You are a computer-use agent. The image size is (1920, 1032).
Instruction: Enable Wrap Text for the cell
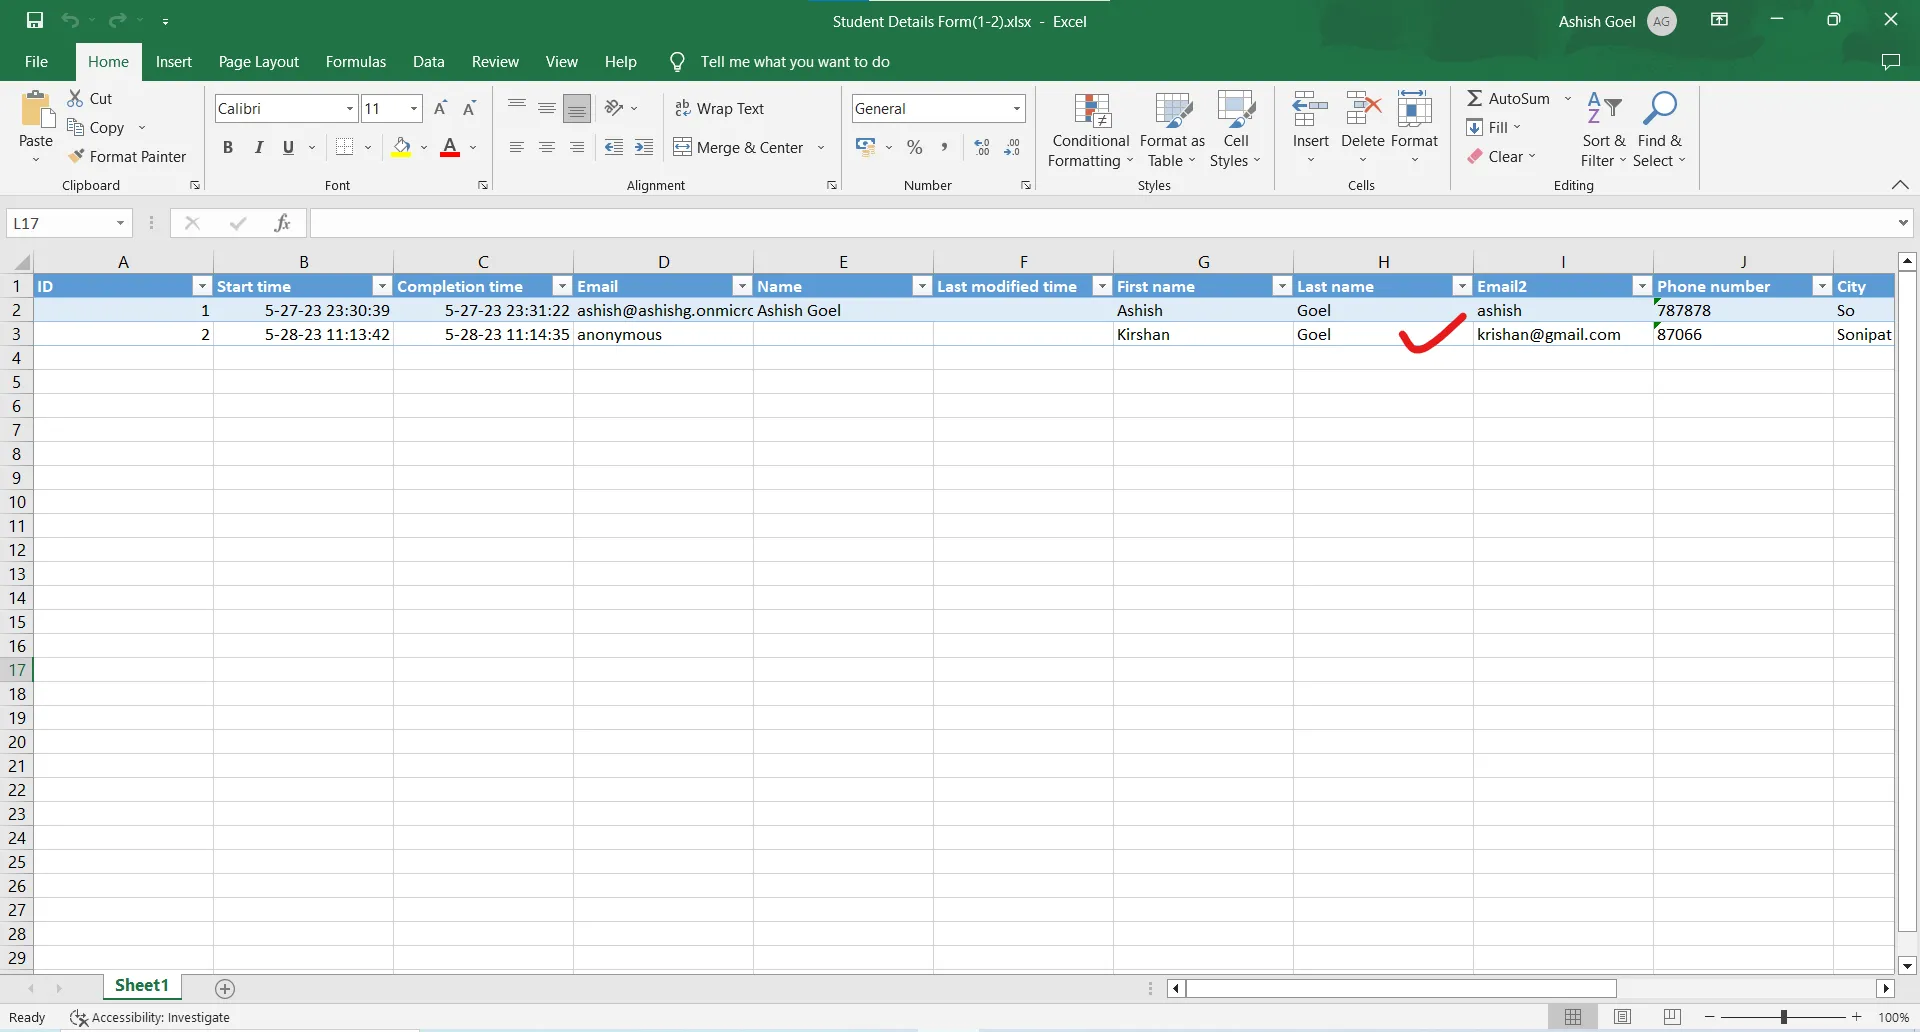click(722, 108)
